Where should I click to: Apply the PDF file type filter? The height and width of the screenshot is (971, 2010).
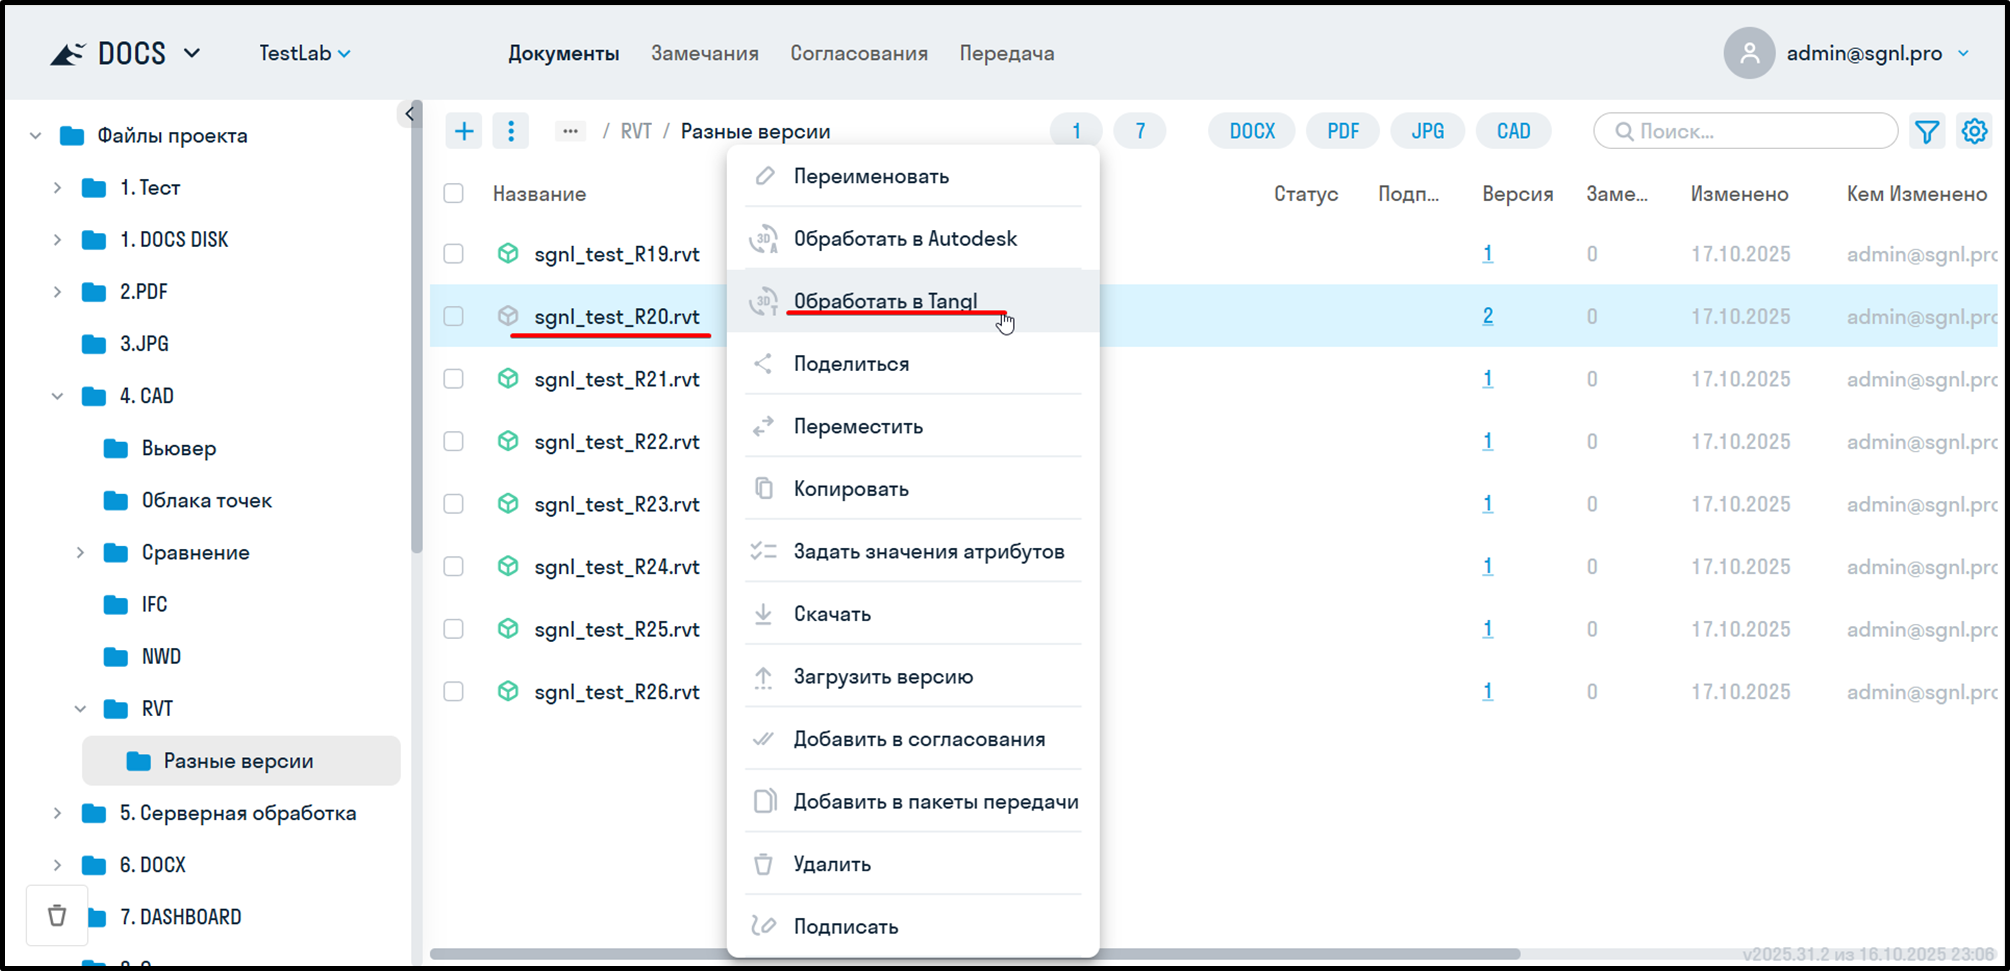[1342, 131]
